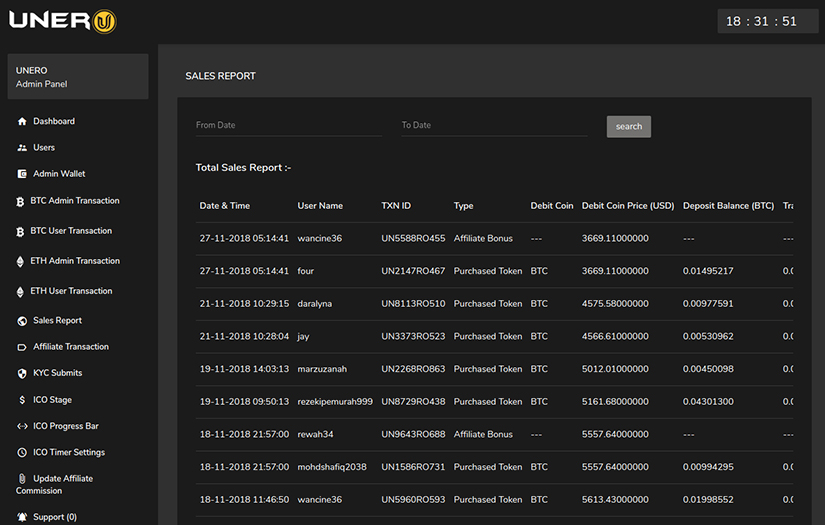The width and height of the screenshot is (825, 525).
Task: Click price value 5012.01000000
Action: click(615, 369)
